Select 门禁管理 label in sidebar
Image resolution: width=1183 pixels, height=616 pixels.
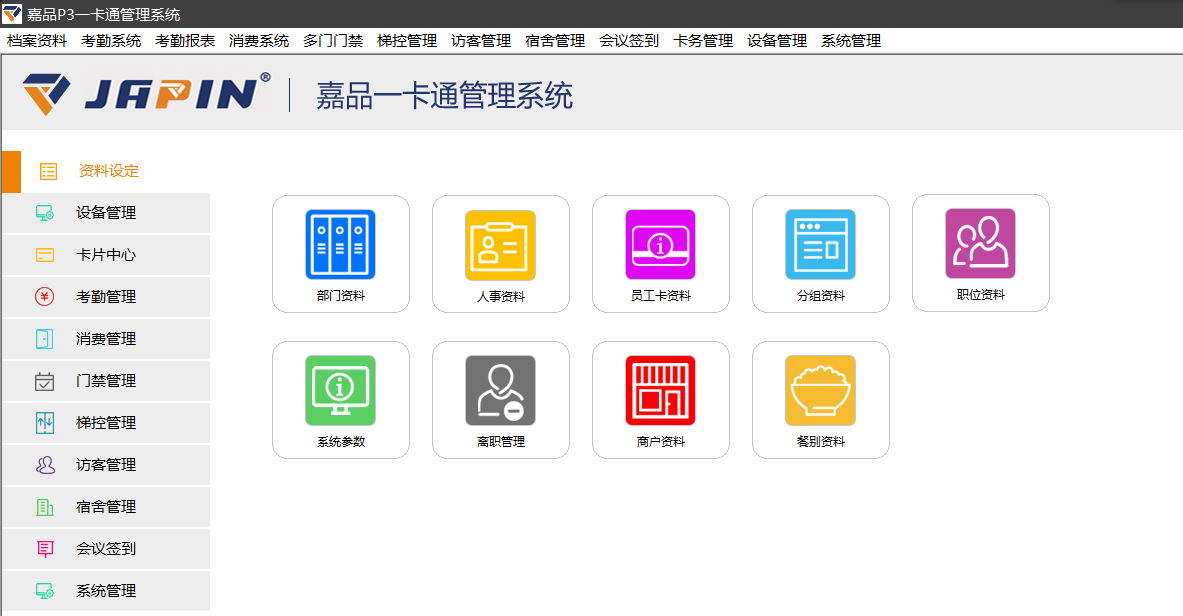106,381
